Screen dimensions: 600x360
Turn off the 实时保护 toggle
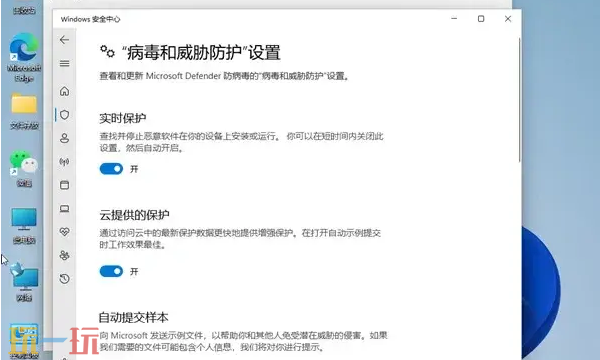(111, 169)
